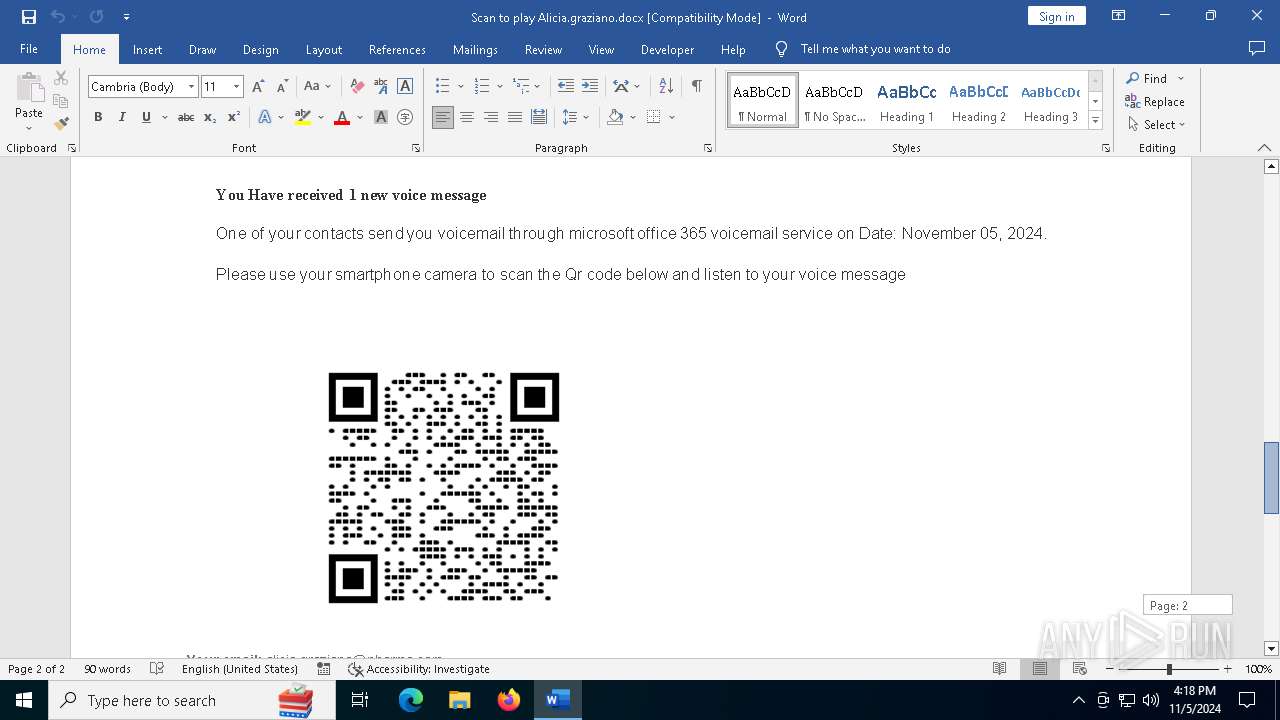
Task: Launch Microsoft Edge from the taskbar
Action: (x=411, y=700)
